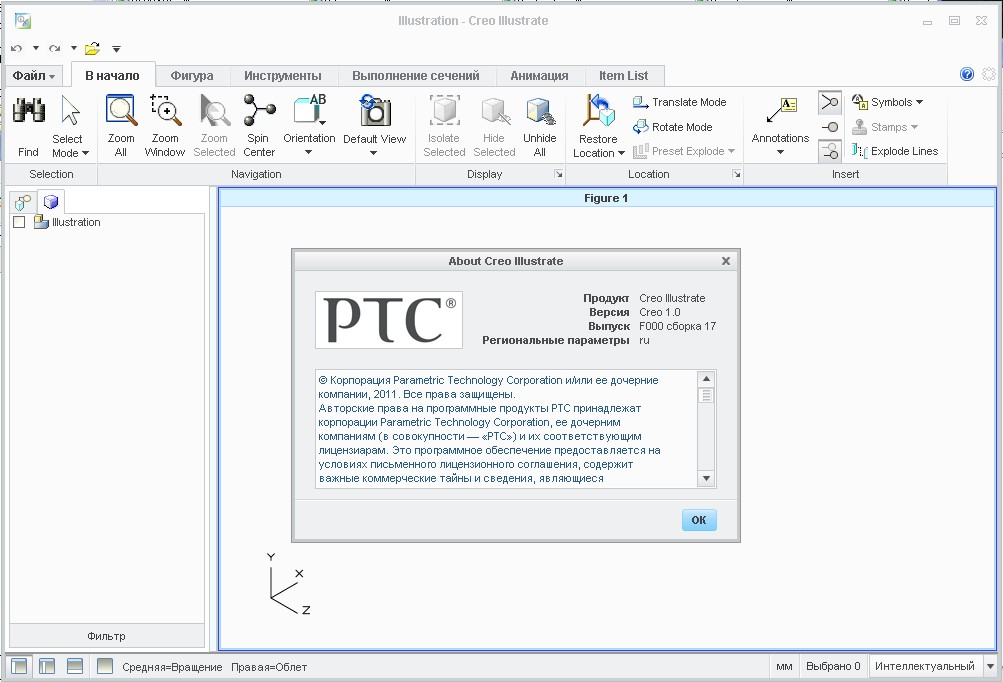Open the Анимация tab
The height and width of the screenshot is (682, 1003).
539,75
